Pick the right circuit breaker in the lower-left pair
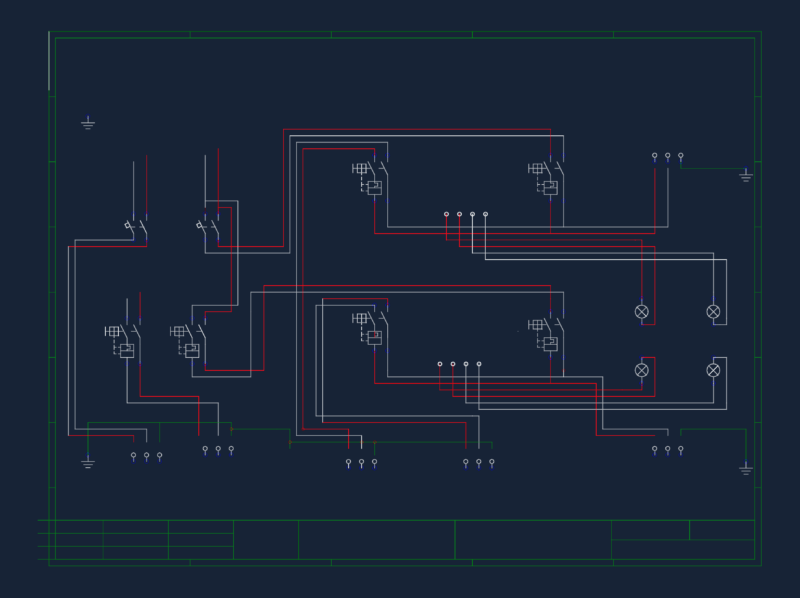This screenshot has height=598, width=800. tap(188, 341)
